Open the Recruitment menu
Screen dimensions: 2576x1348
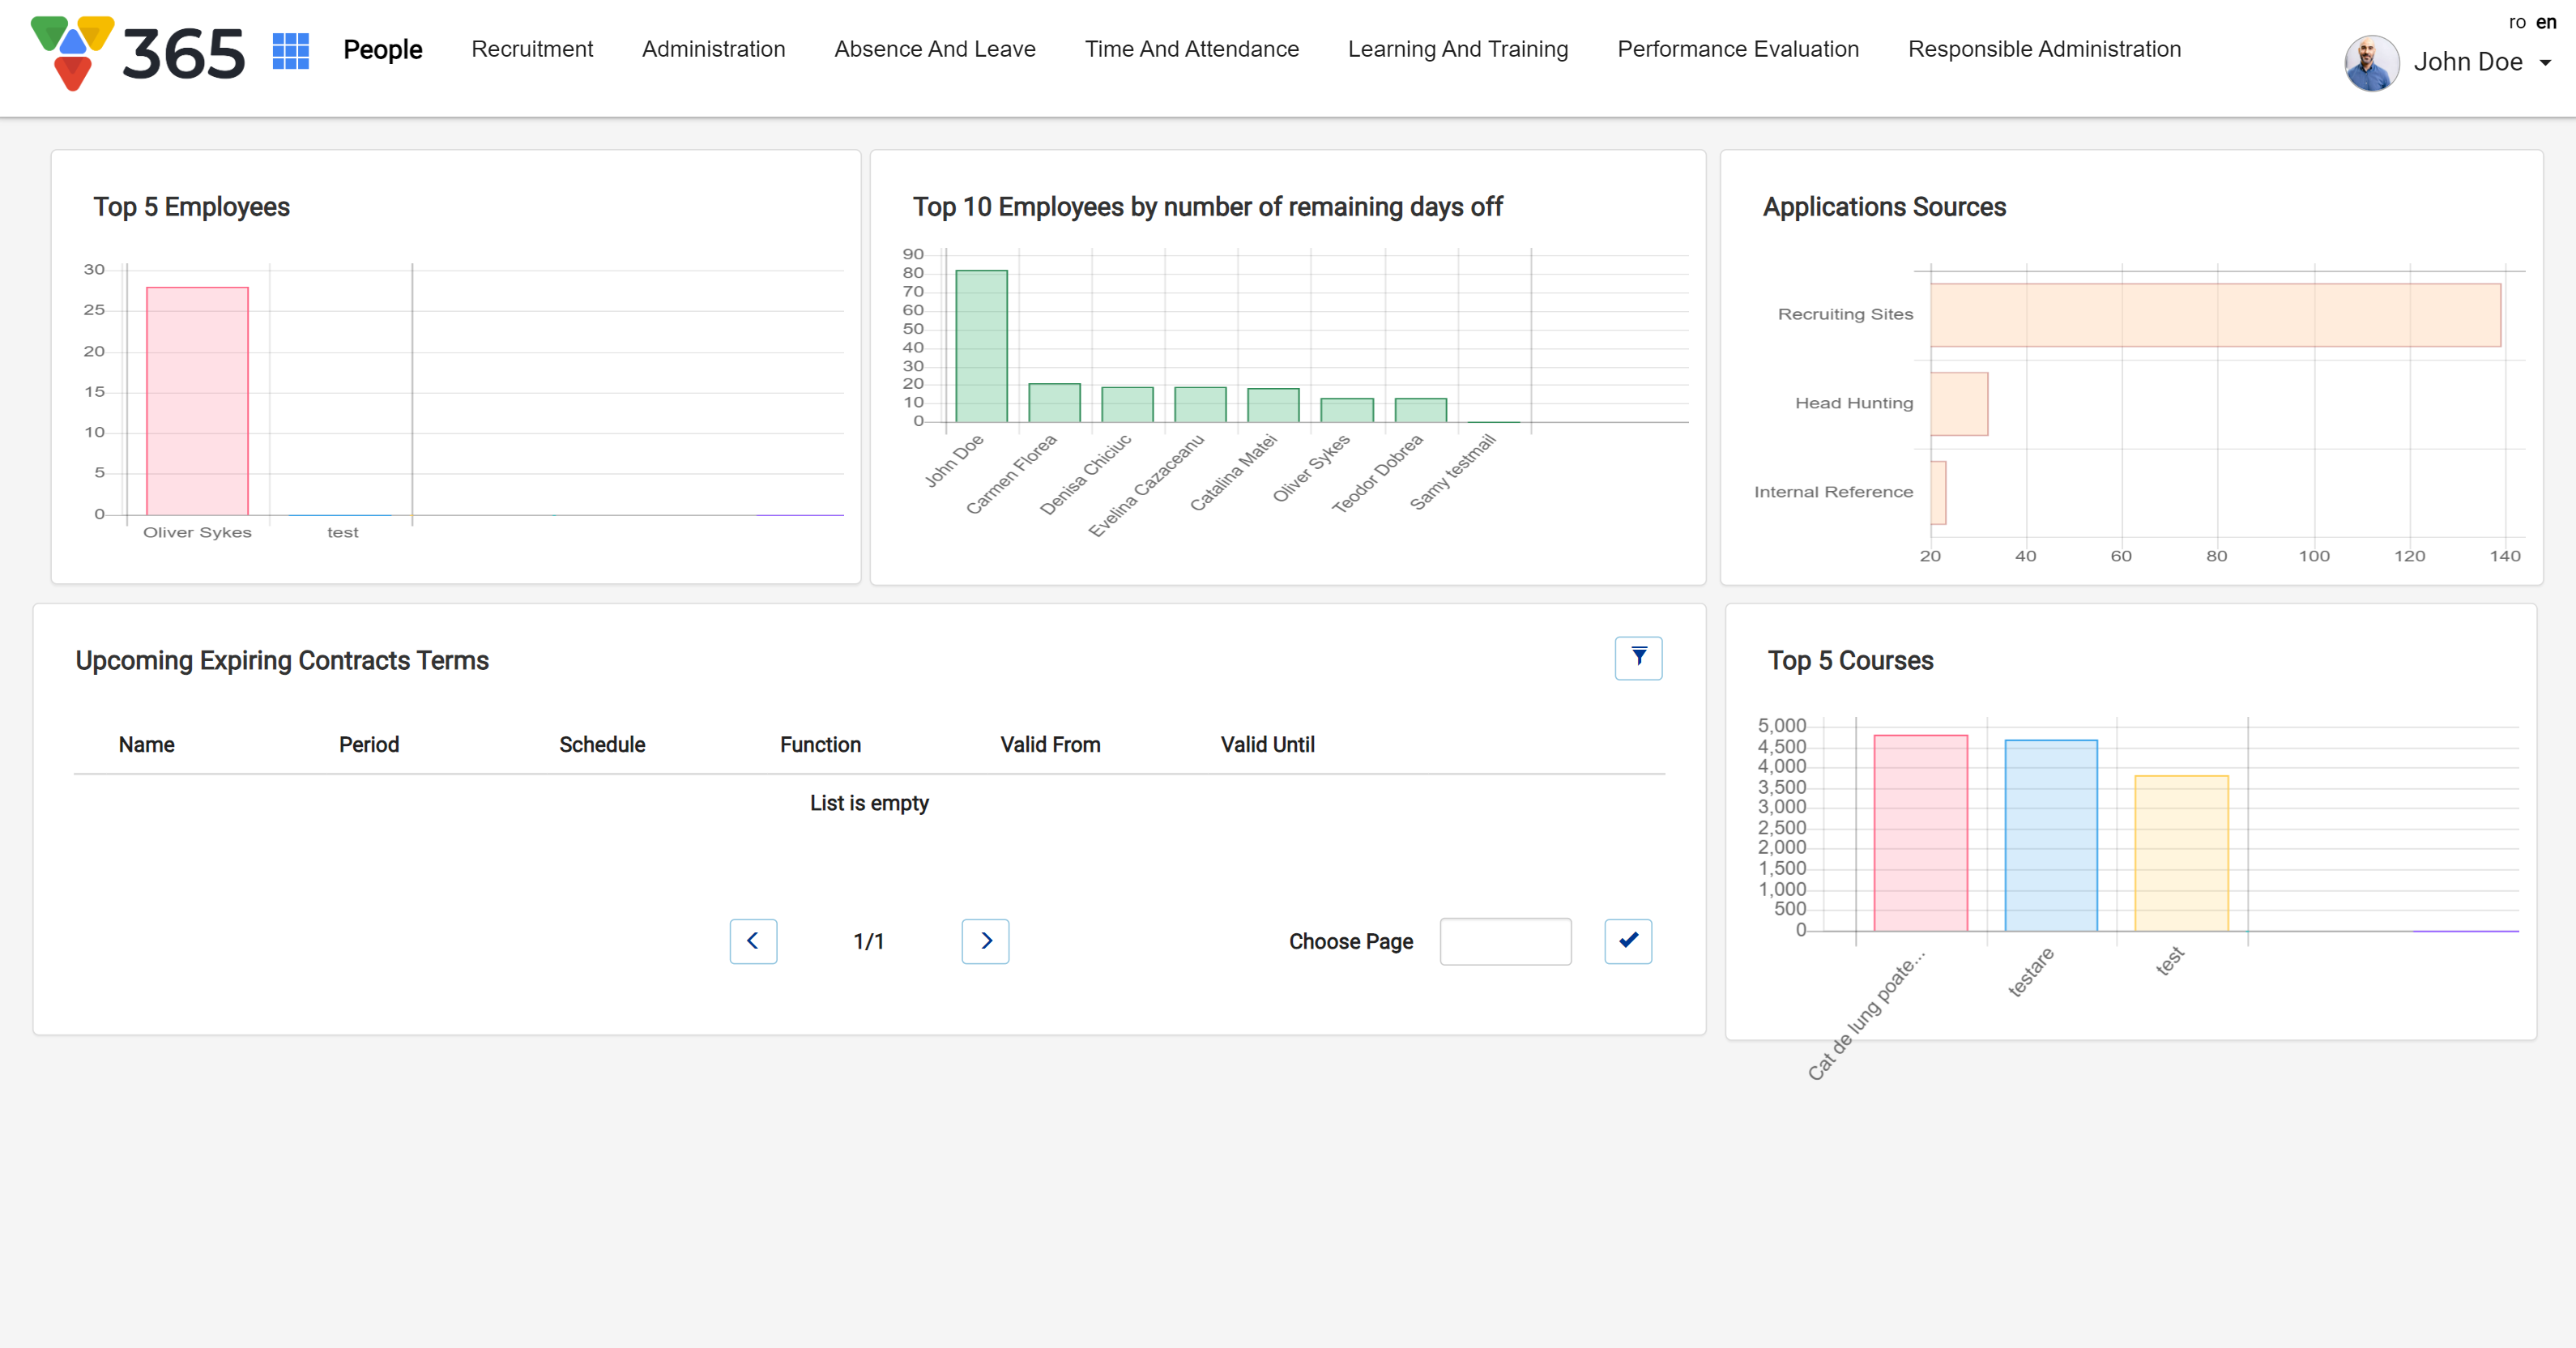pyautogui.click(x=532, y=49)
